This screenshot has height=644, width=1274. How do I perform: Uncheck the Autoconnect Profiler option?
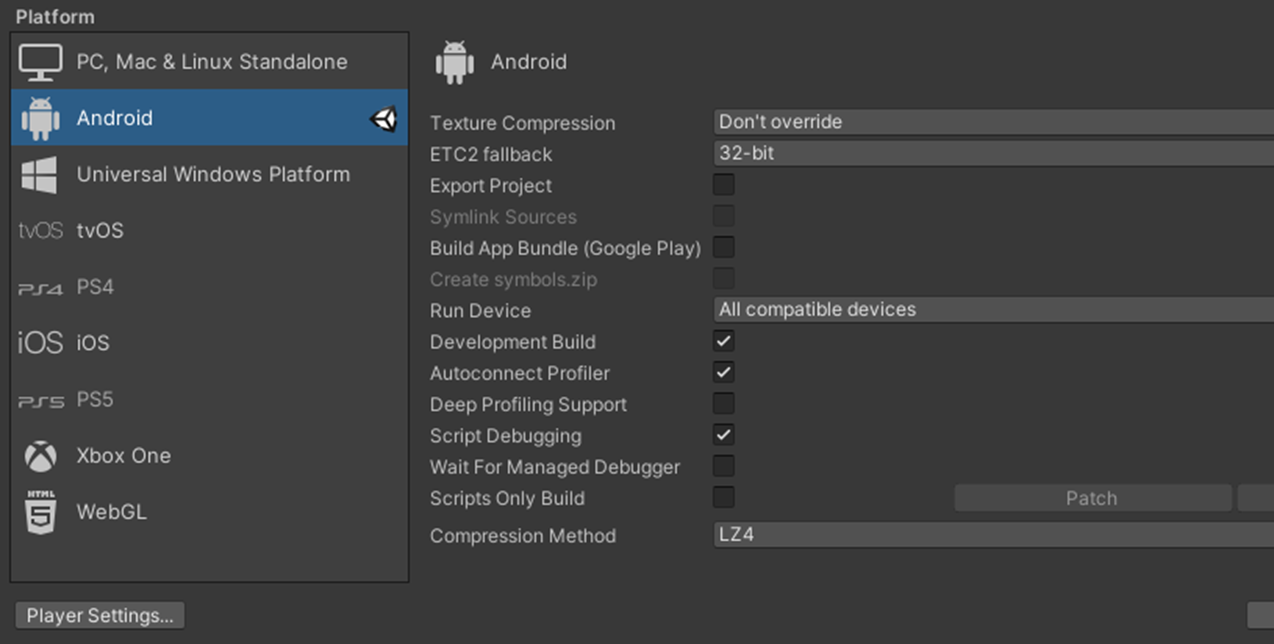tap(723, 372)
